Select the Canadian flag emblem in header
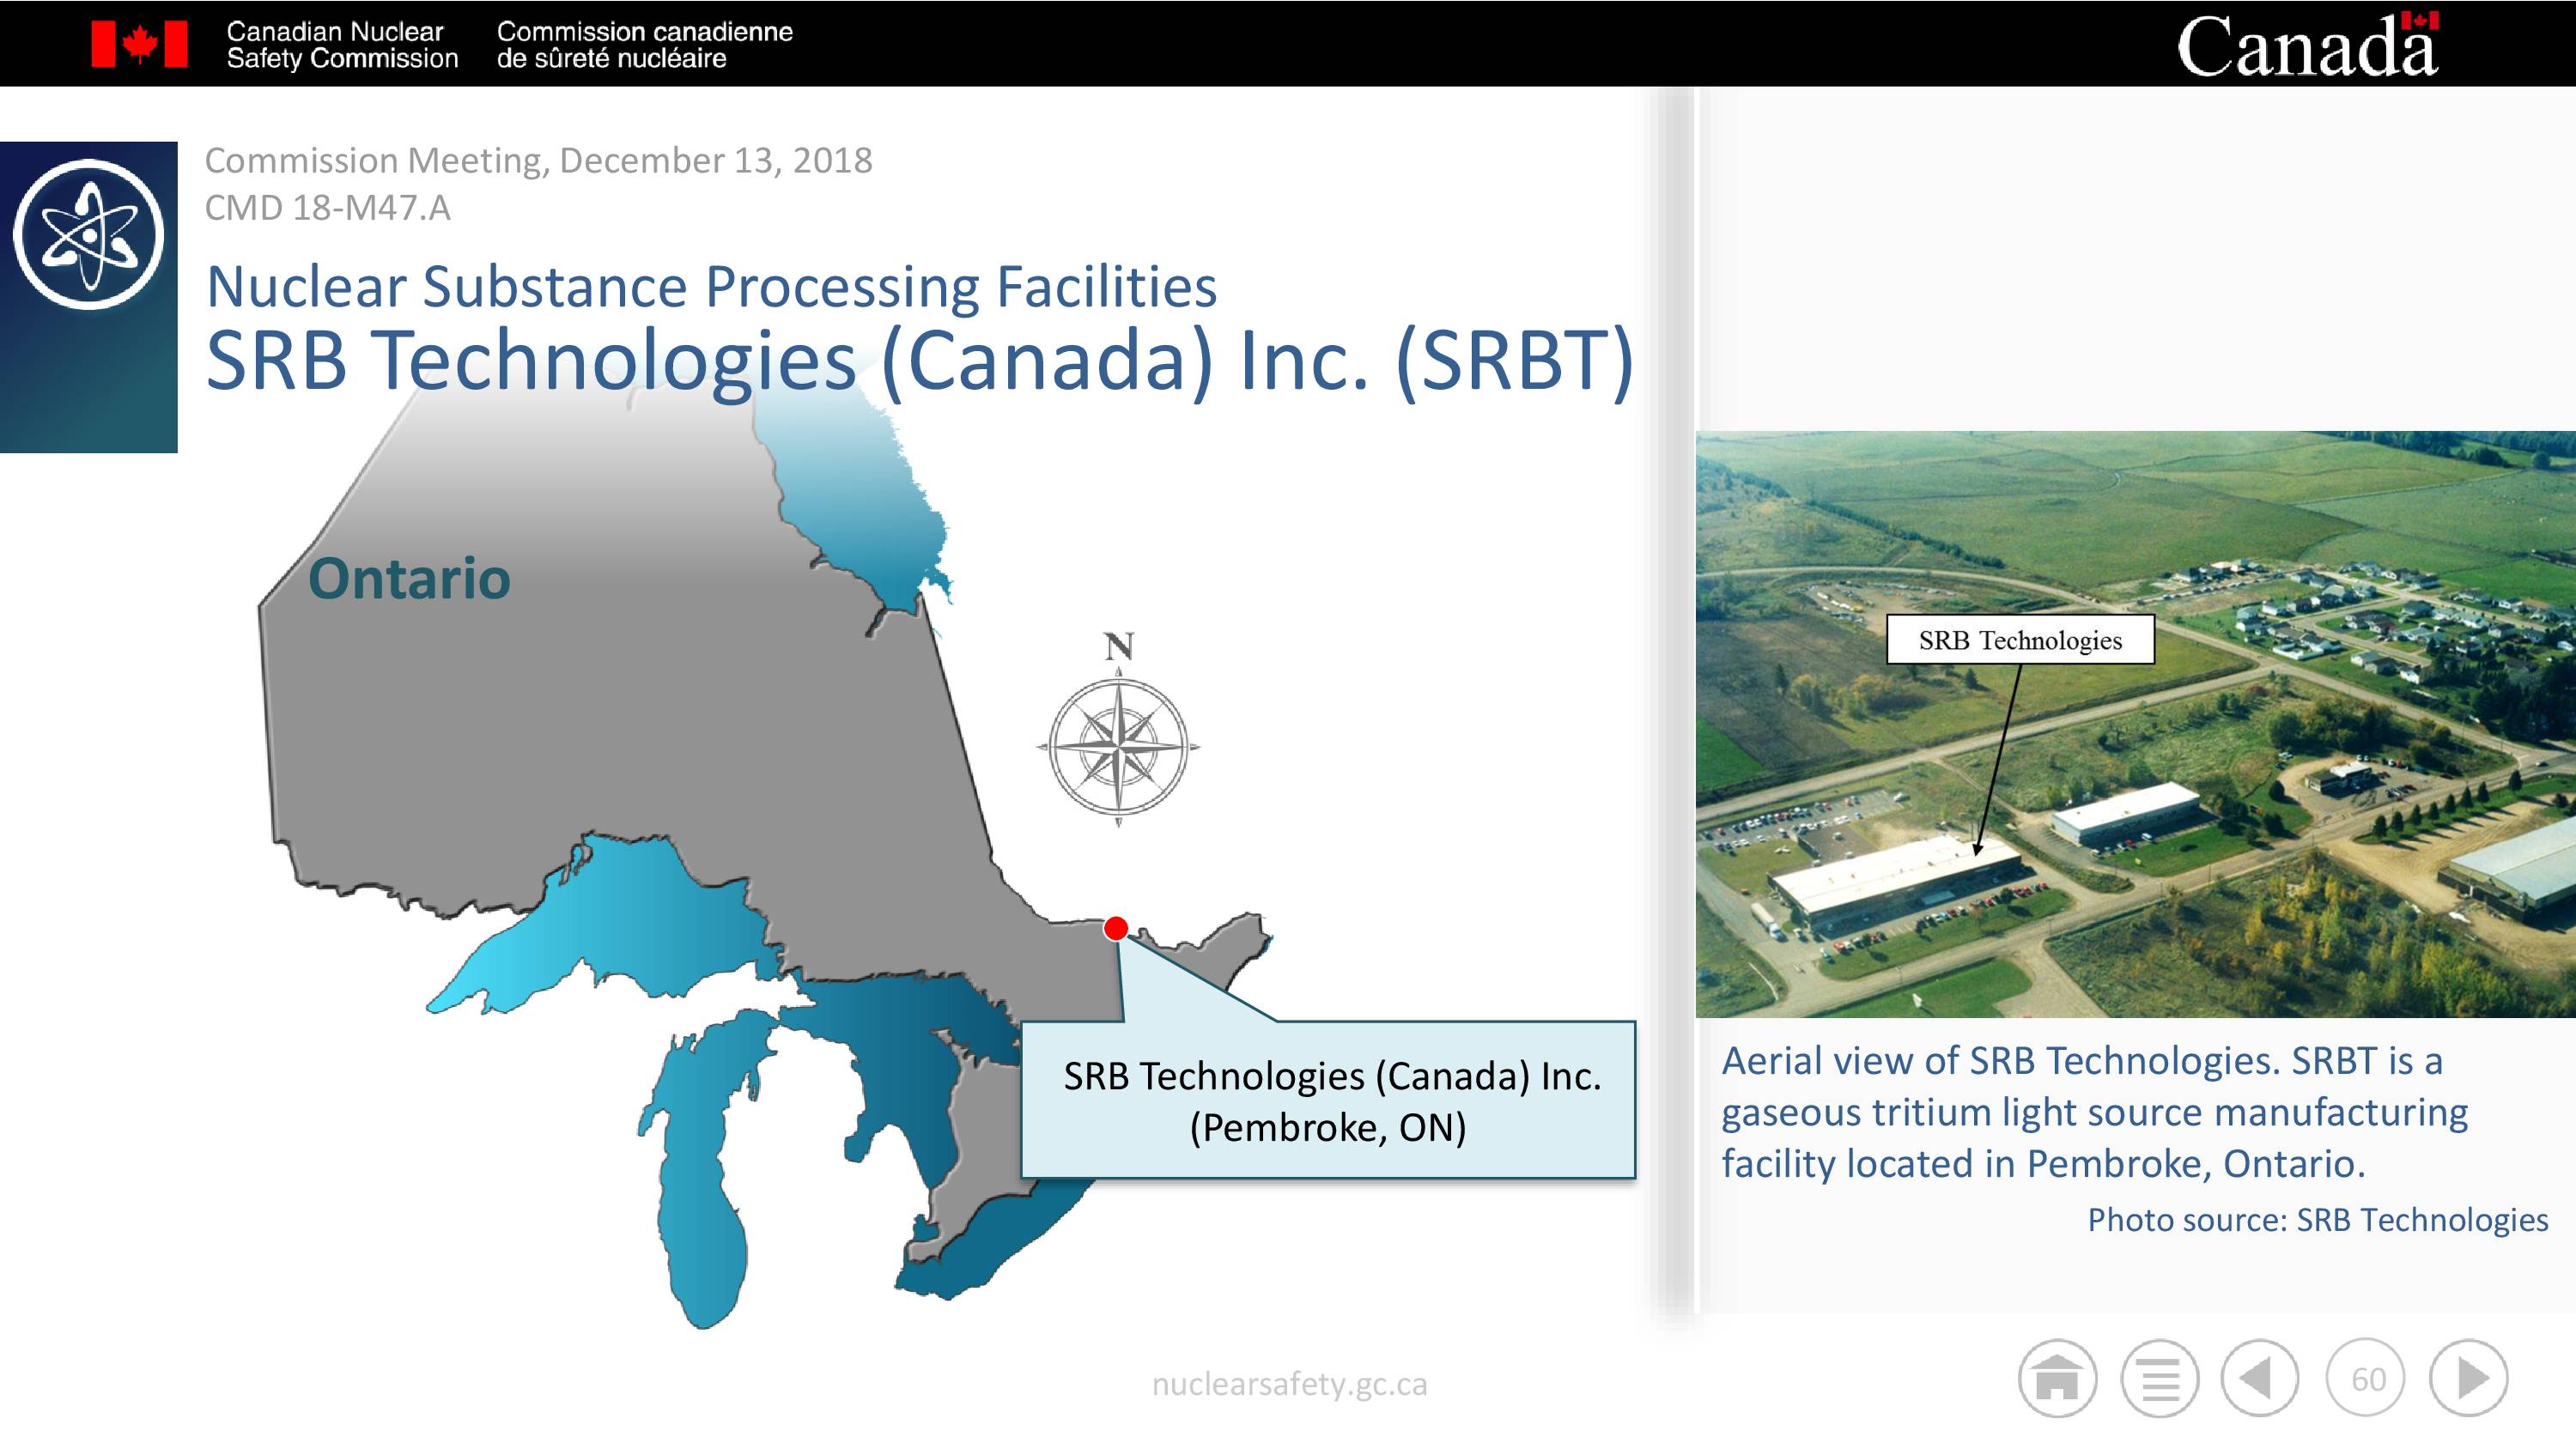The height and width of the screenshot is (1449, 2576). (139, 44)
